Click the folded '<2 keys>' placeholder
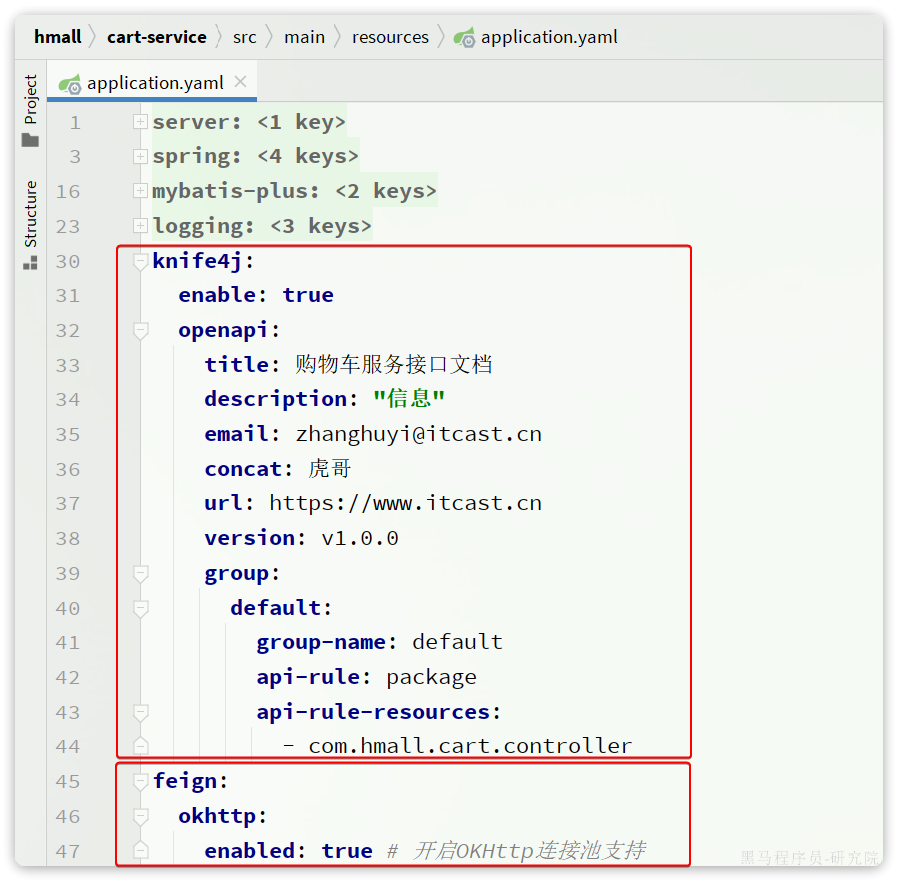The width and height of the screenshot is (898, 883). [x=386, y=191]
